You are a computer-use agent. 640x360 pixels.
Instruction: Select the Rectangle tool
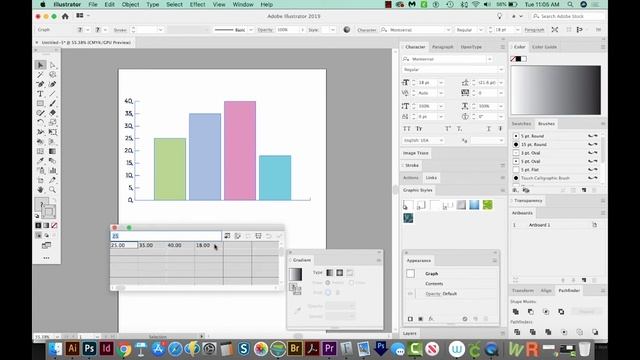tap(40, 103)
